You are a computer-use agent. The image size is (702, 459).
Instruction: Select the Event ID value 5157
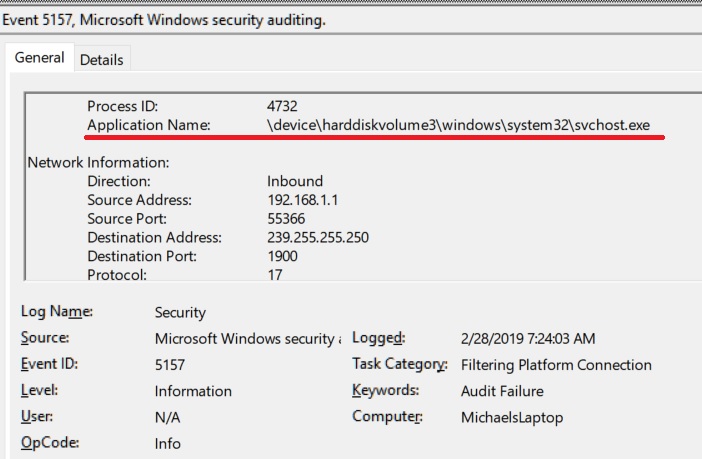[170, 365]
